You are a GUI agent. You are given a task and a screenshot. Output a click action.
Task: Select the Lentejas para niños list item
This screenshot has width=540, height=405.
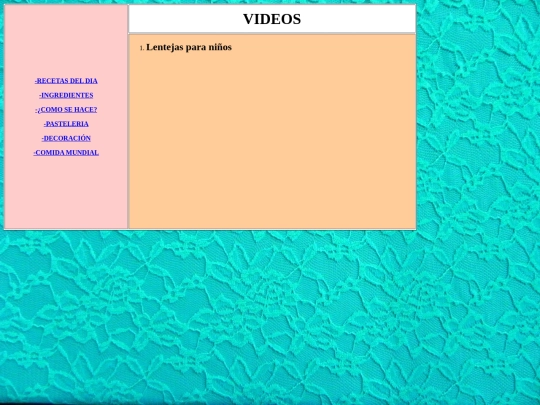[x=189, y=47]
